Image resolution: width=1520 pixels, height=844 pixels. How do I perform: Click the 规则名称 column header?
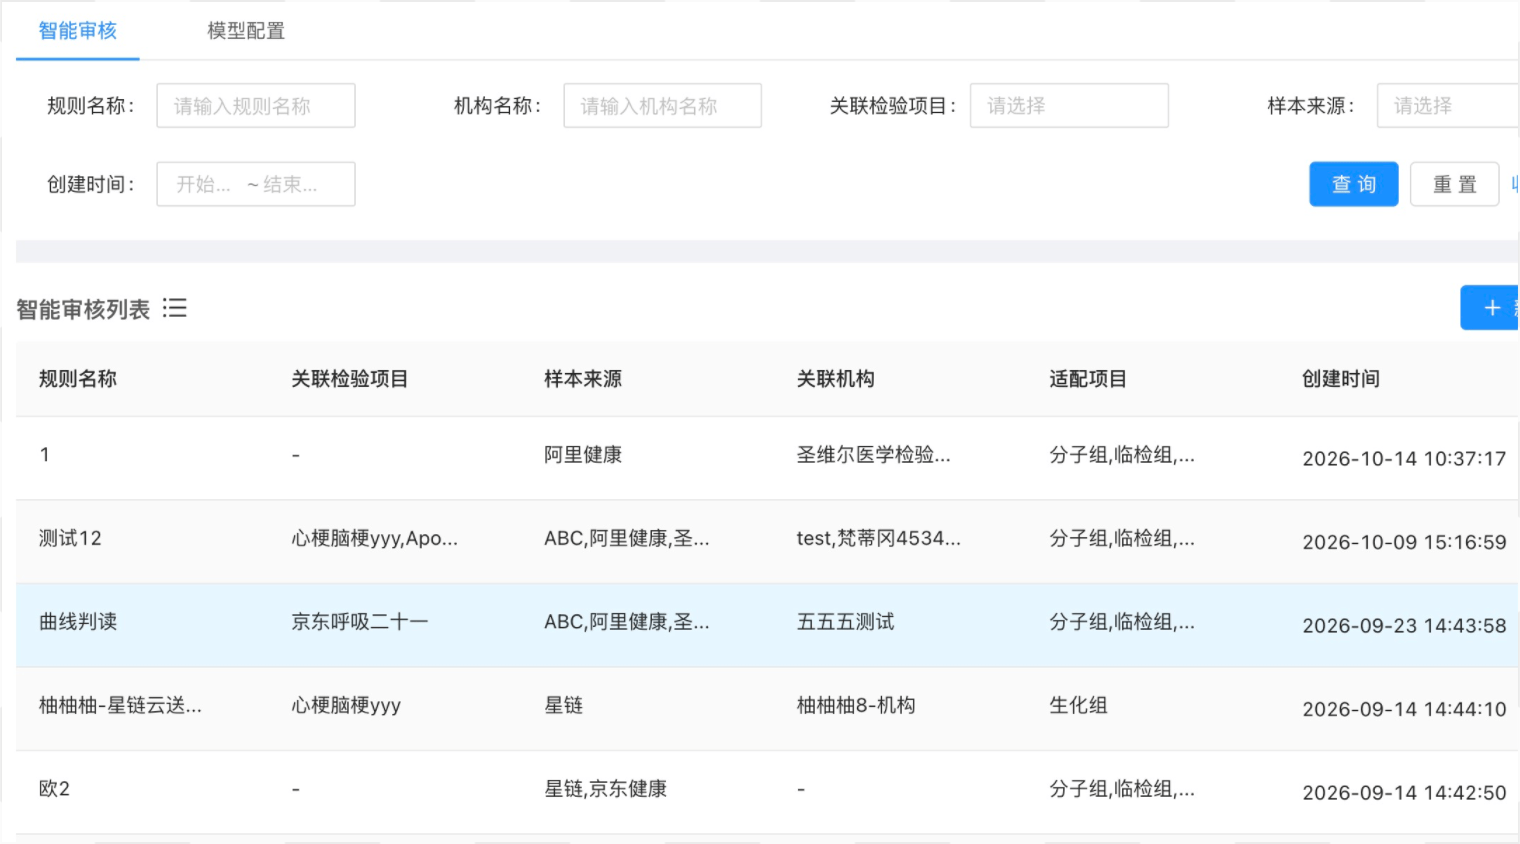(x=78, y=379)
